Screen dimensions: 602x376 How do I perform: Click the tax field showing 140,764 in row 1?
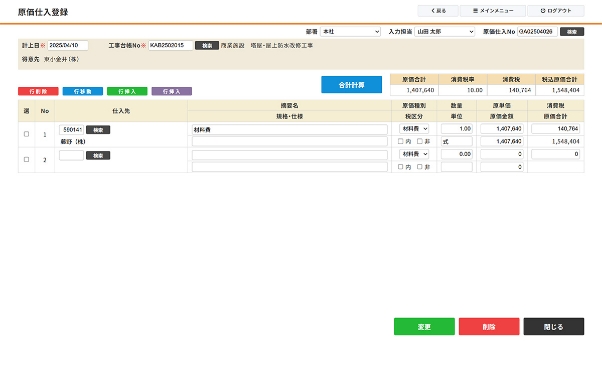(x=556, y=129)
